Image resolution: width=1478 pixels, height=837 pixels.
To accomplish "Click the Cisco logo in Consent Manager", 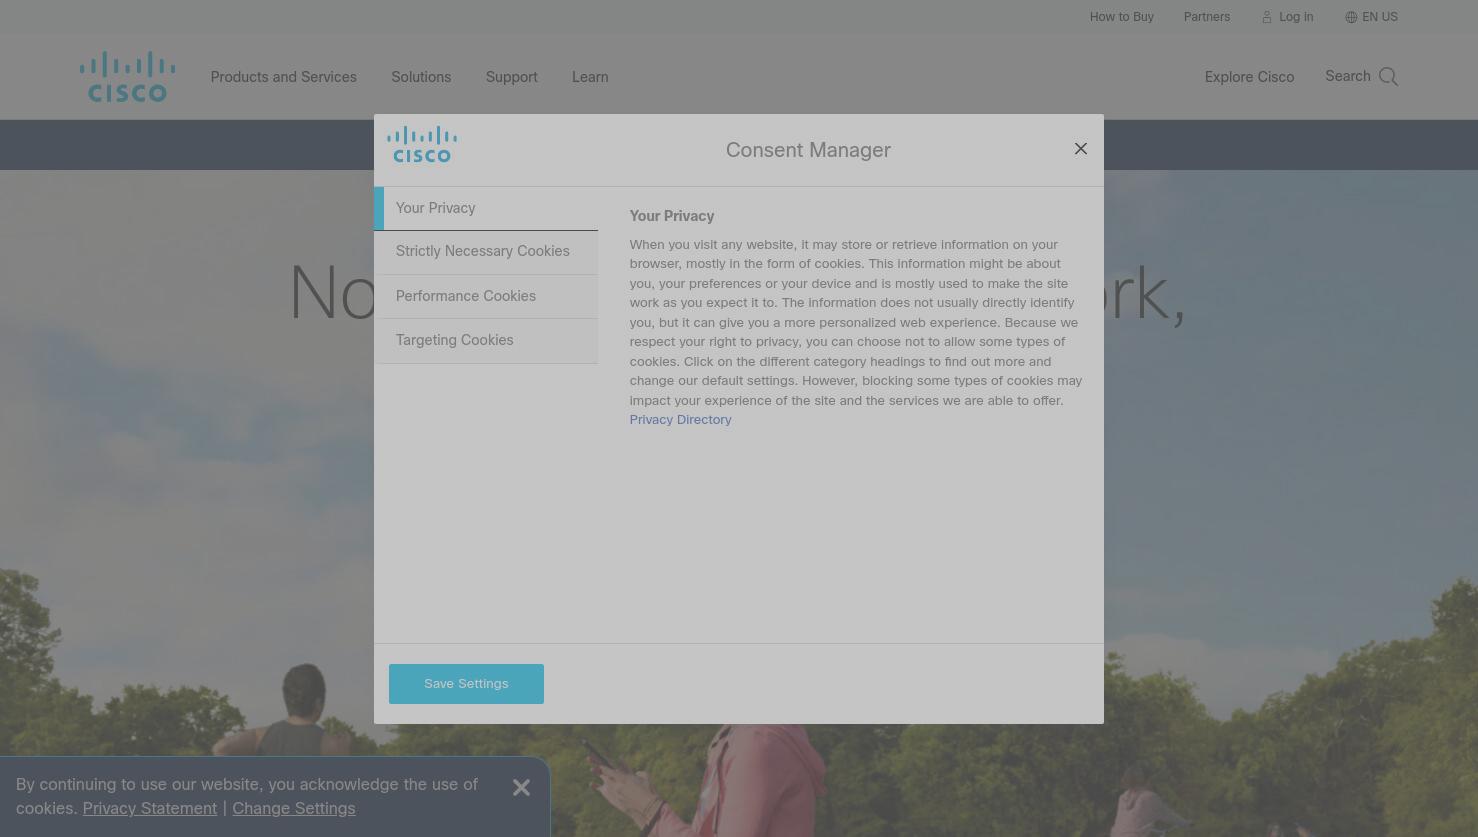I will pos(422,144).
